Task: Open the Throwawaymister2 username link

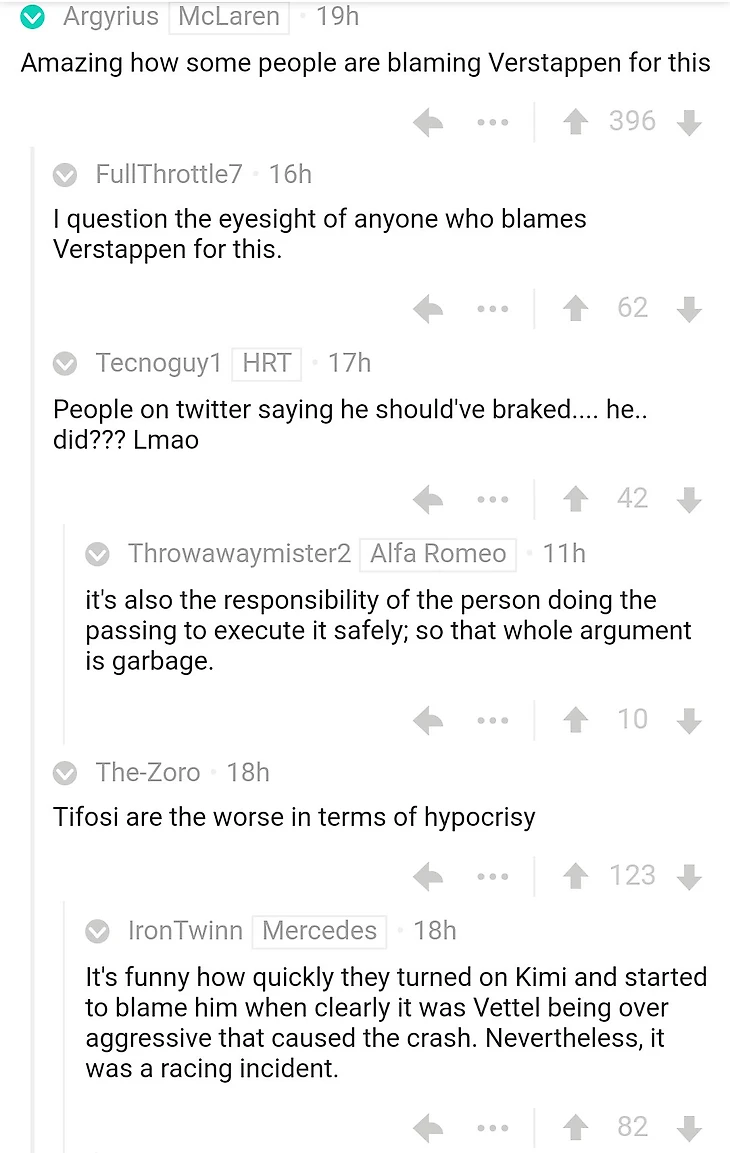Action: click(239, 553)
